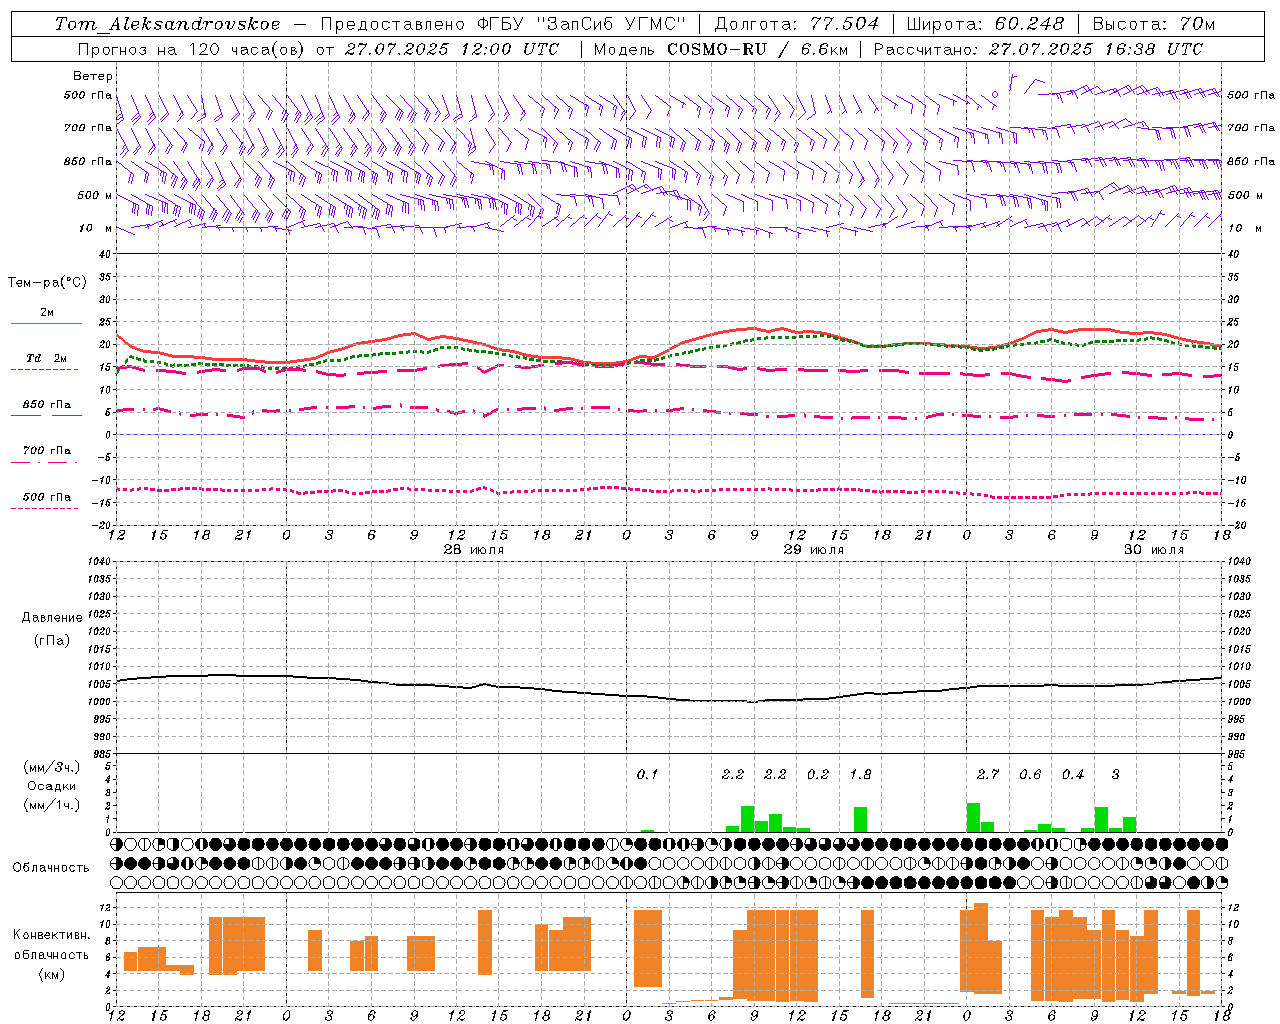Image resolution: width=1280 pixels, height=1024 pixels.
Task: Click the Облачность cloud cover label
Action: 51,867
